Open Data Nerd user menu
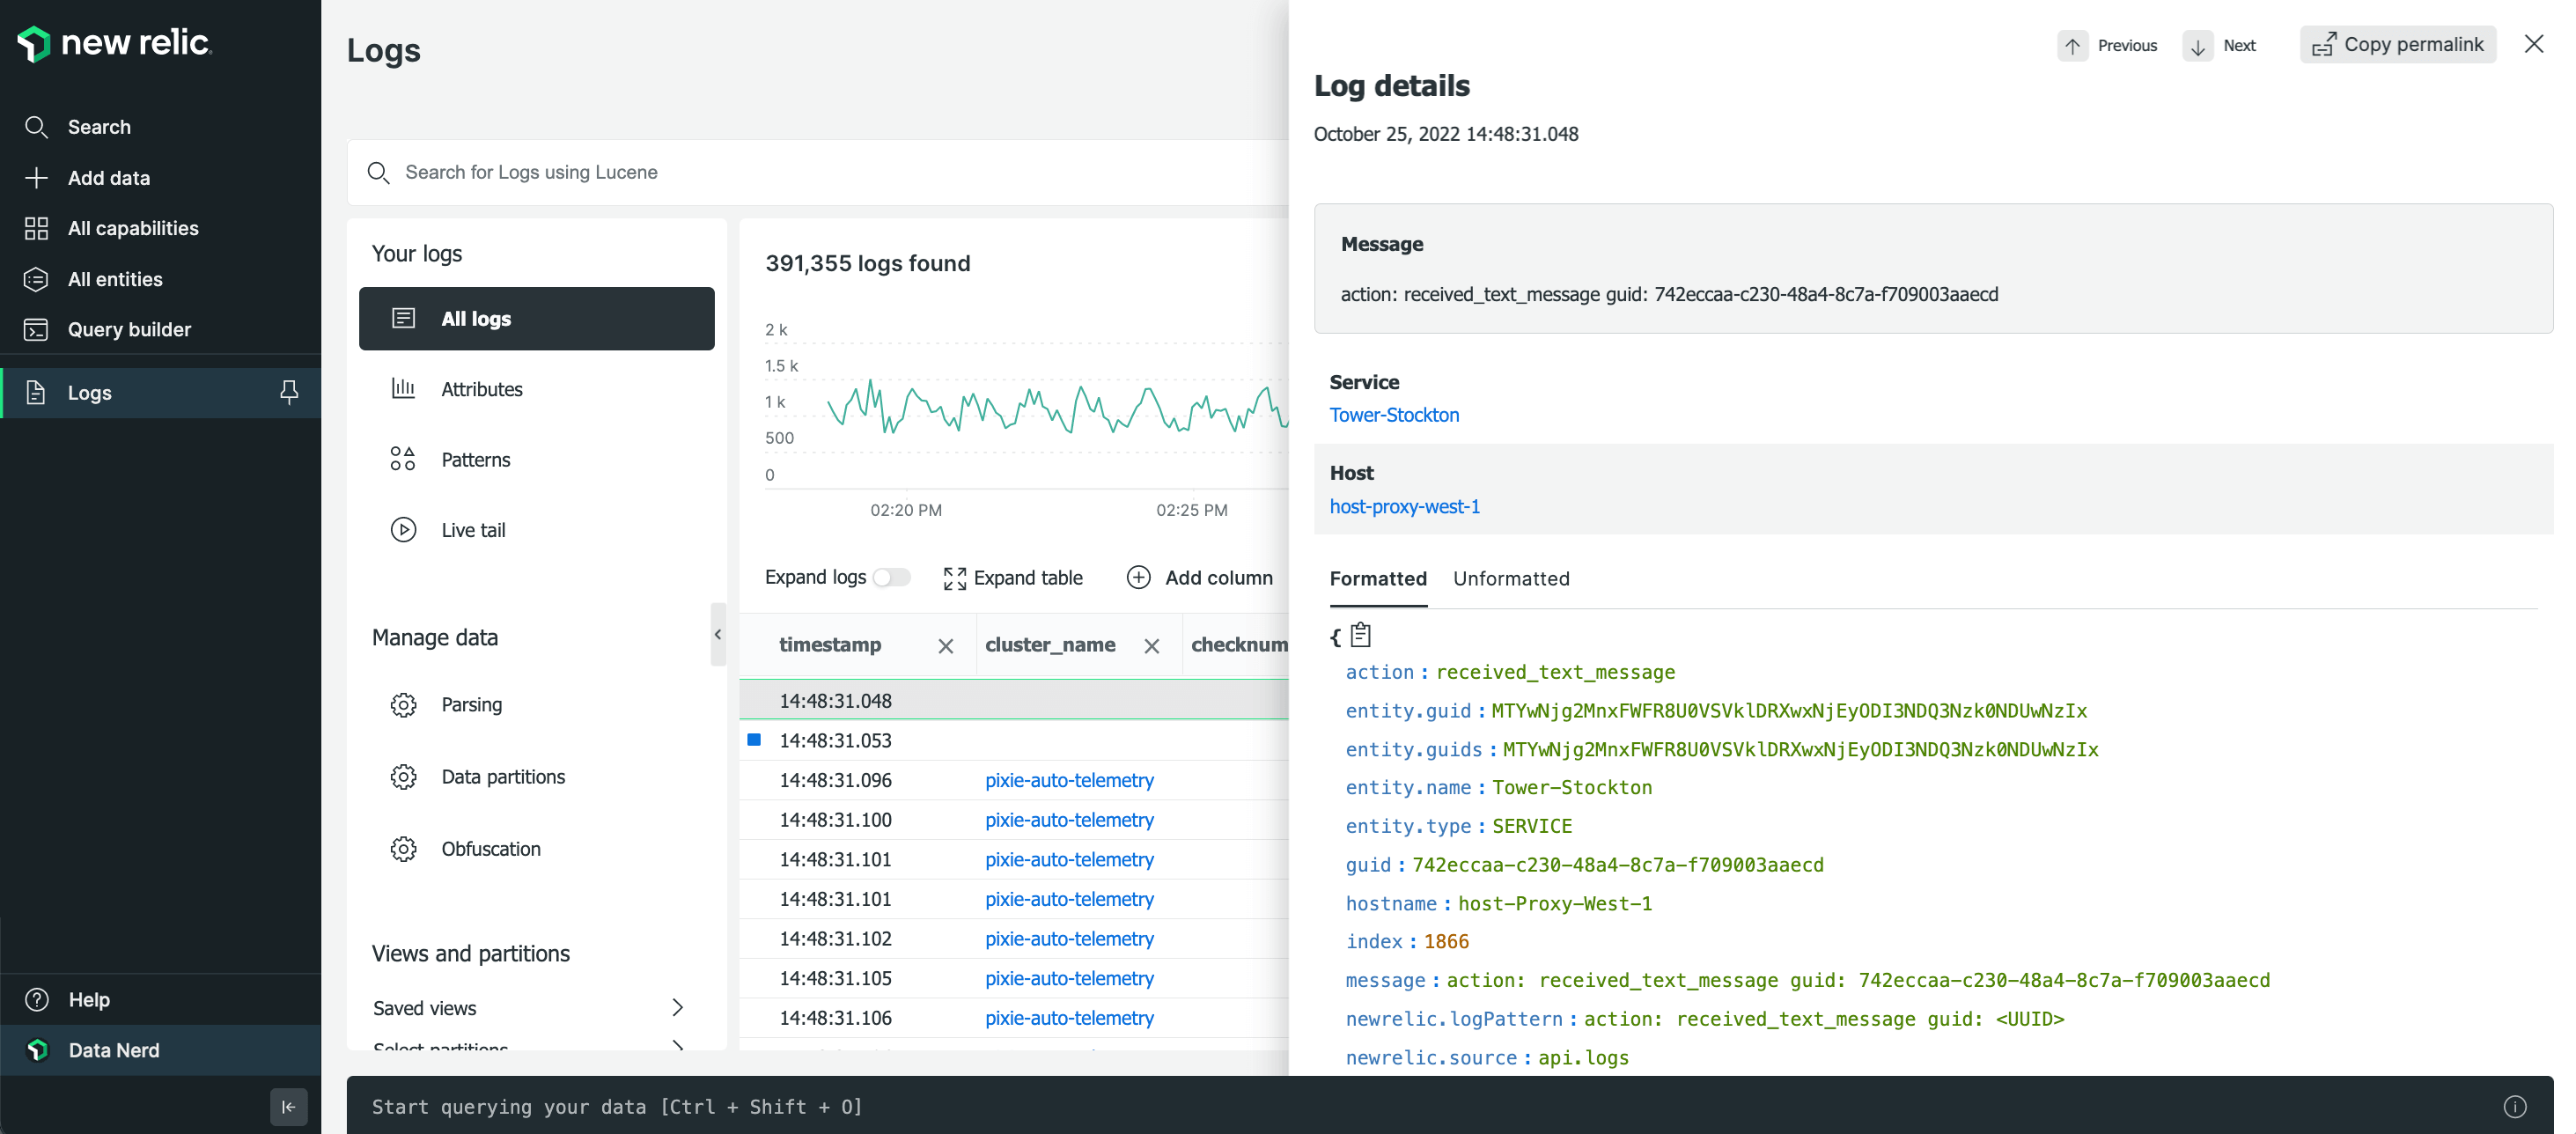Viewport: 2576px width, 1134px height. (x=160, y=1050)
